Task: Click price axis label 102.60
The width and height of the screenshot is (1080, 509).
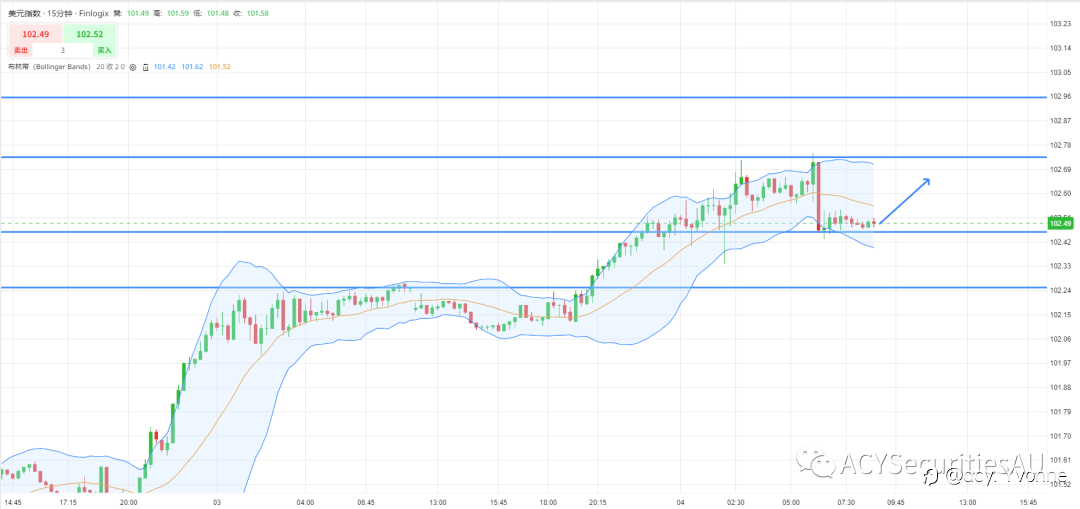Action: (x=1059, y=193)
